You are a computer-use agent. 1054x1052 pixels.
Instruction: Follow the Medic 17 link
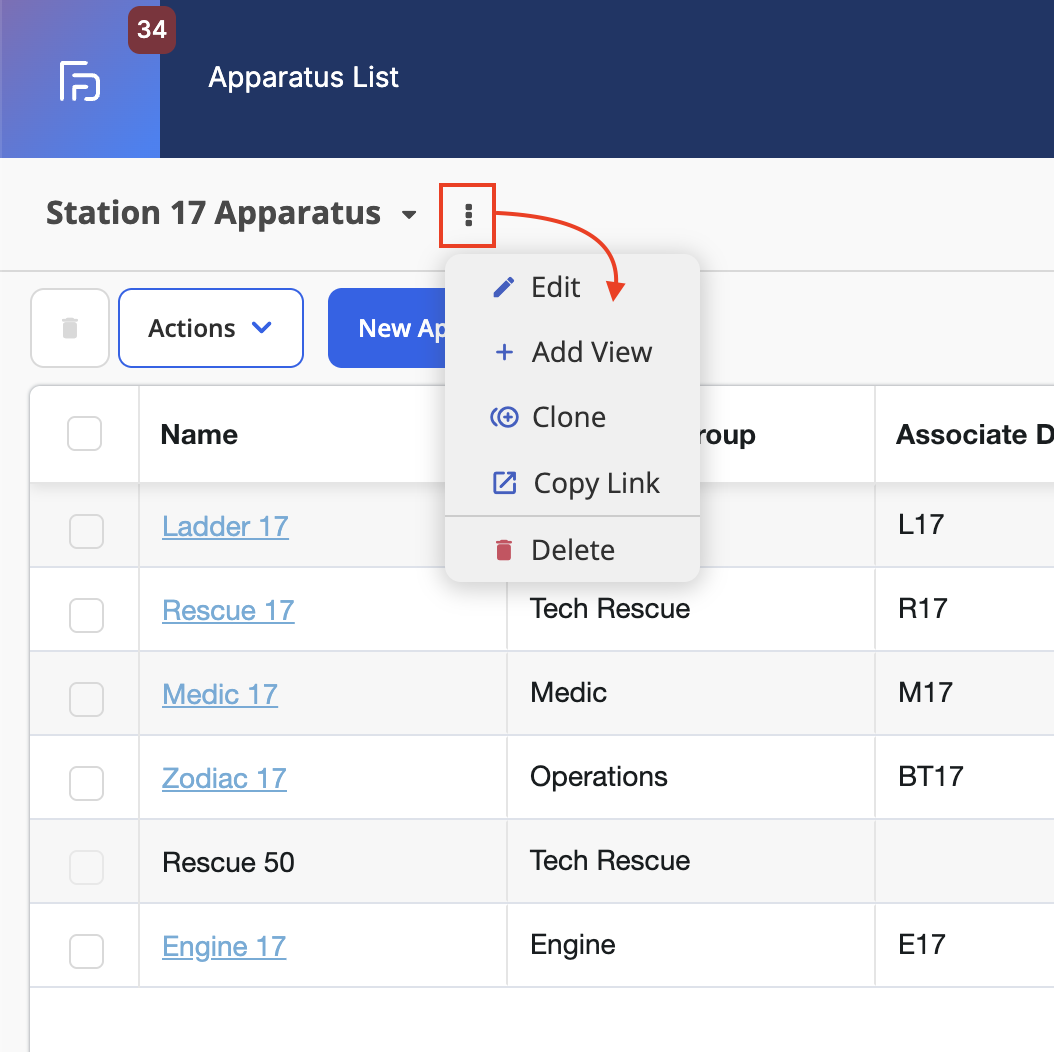[x=220, y=694]
